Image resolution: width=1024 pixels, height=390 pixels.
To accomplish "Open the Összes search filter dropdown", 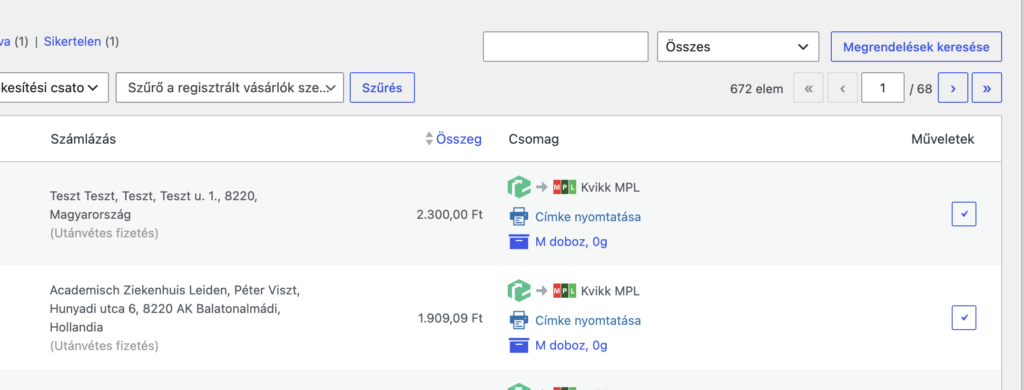I will click(738, 47).
